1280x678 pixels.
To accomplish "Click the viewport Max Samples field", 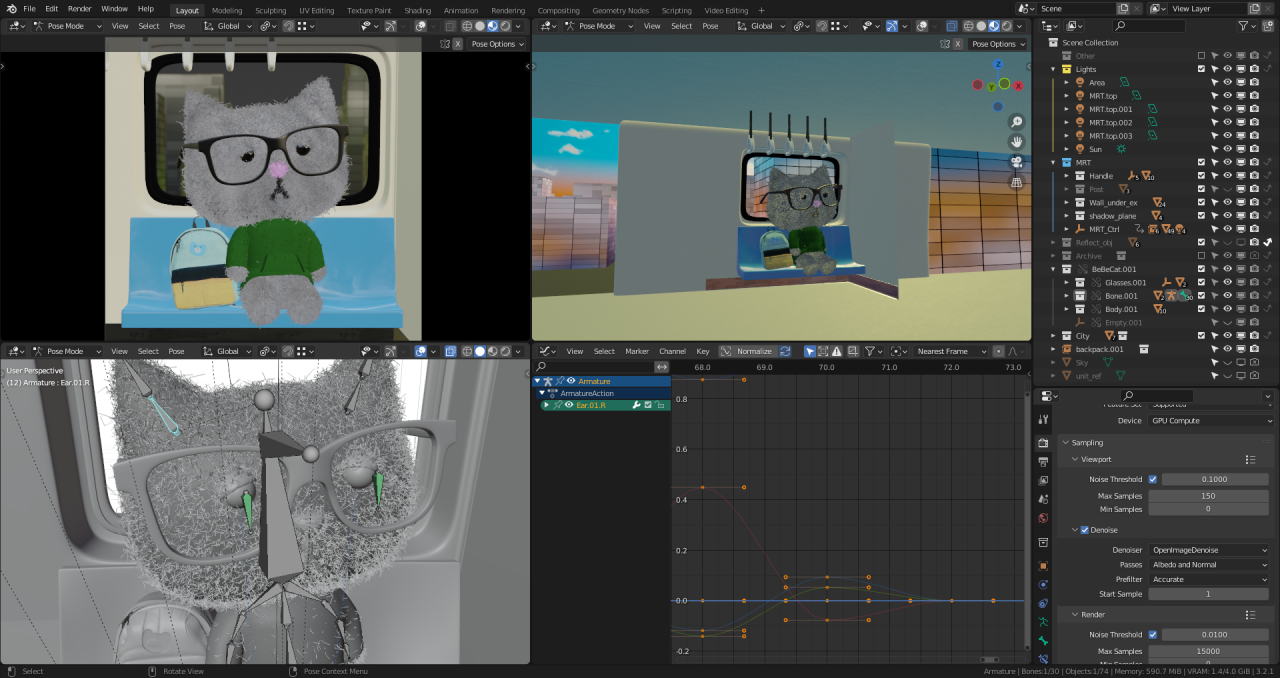I will click(1207, 496).
